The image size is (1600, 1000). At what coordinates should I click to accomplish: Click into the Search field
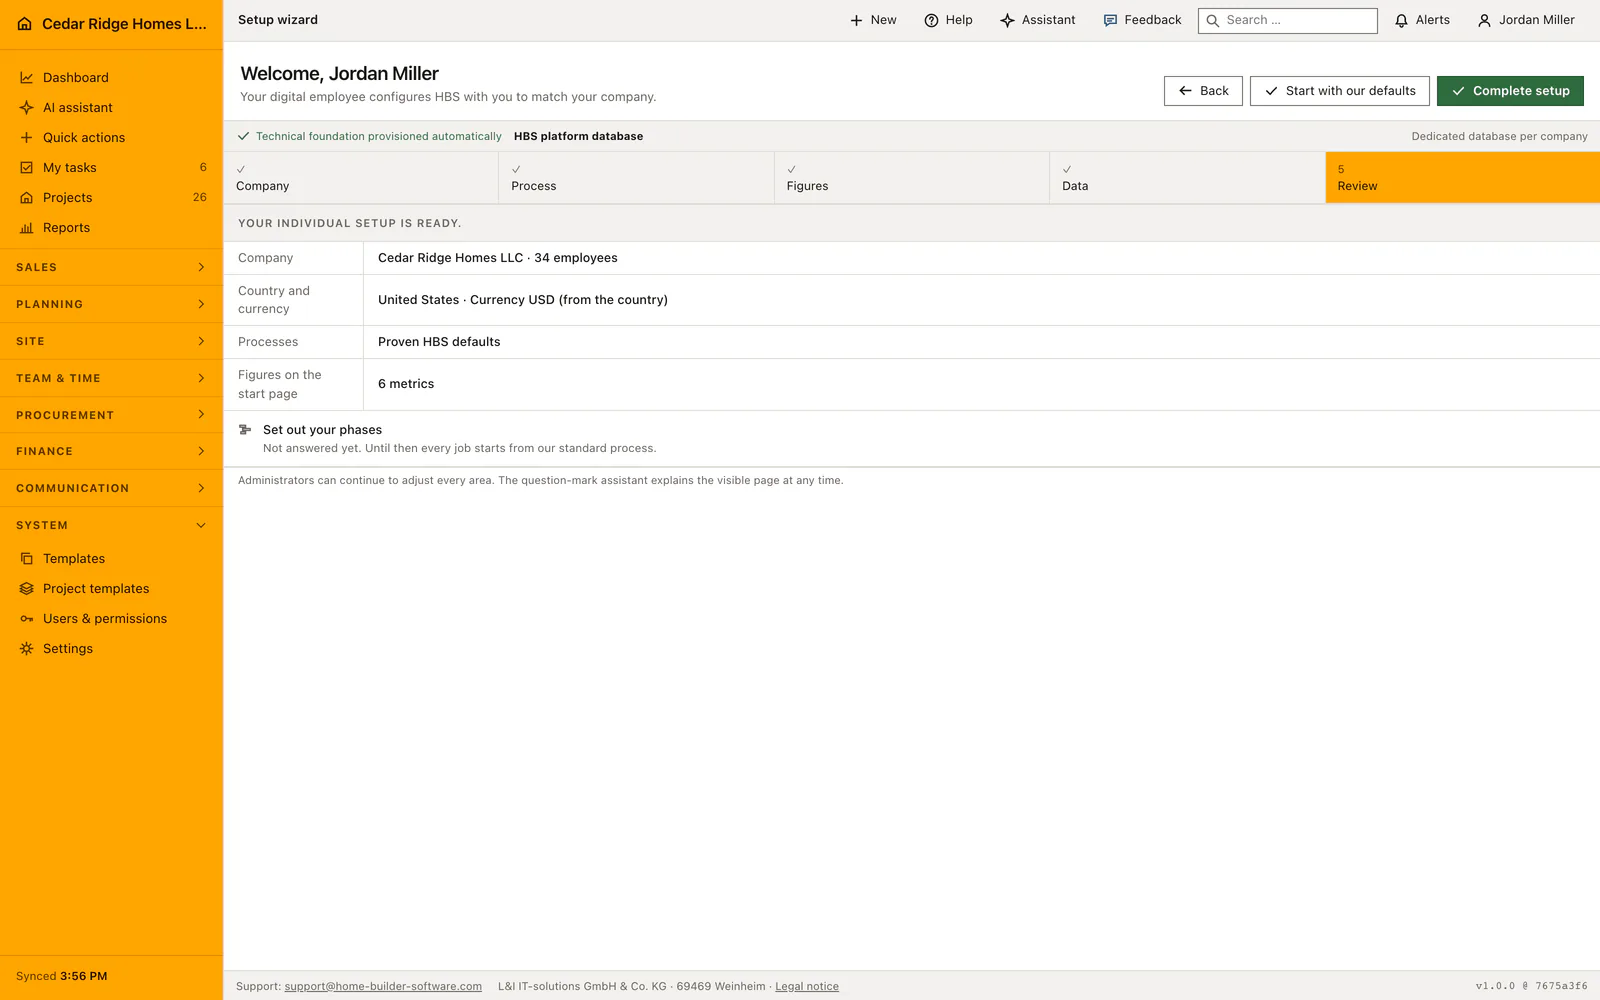click(1288, 20)
